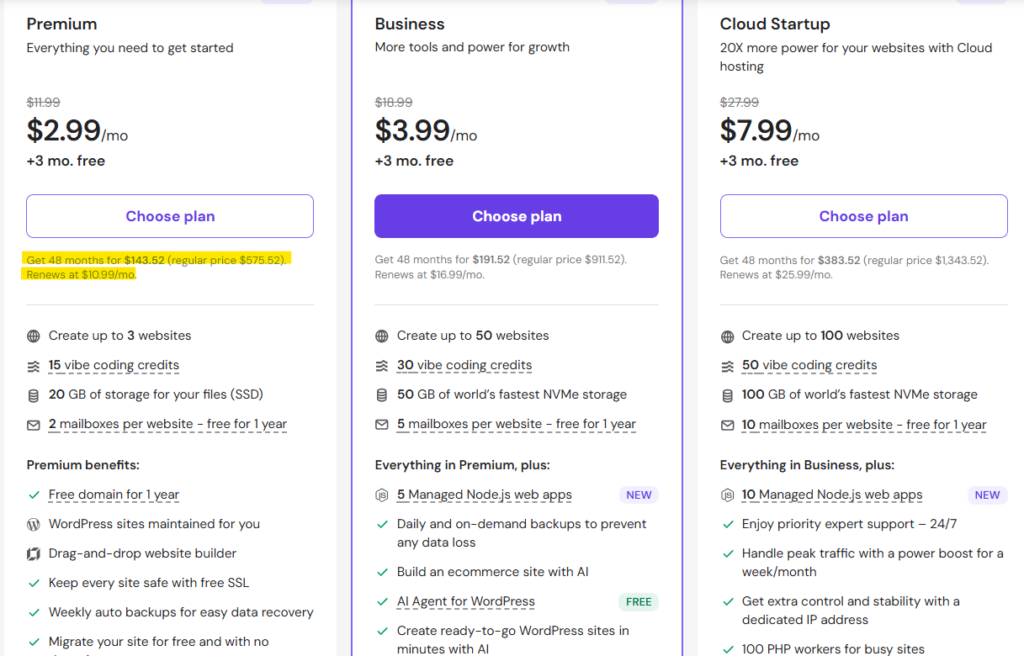The height and width of the screenshot is (656, 1024).
Task: Click the Managed Node.js web apps icon in Business
Action: coord(380,494)
